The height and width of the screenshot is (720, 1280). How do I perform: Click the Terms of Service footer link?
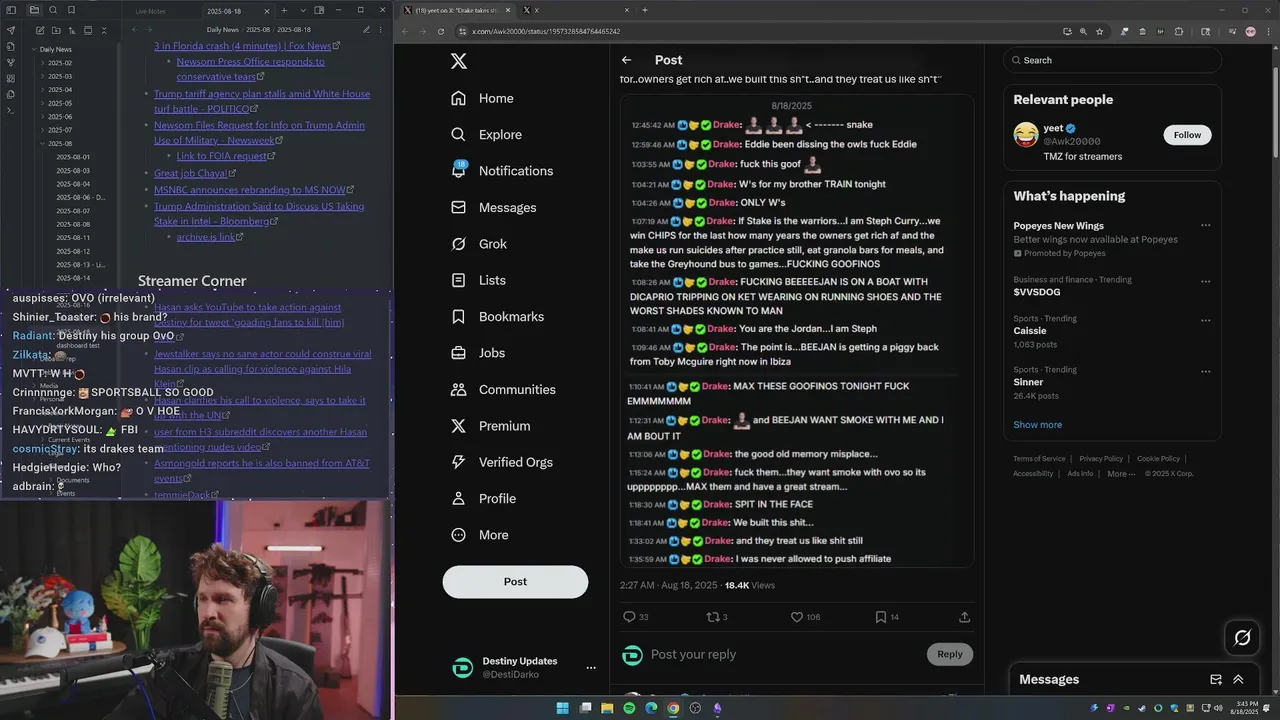[x=1039, y=459]
